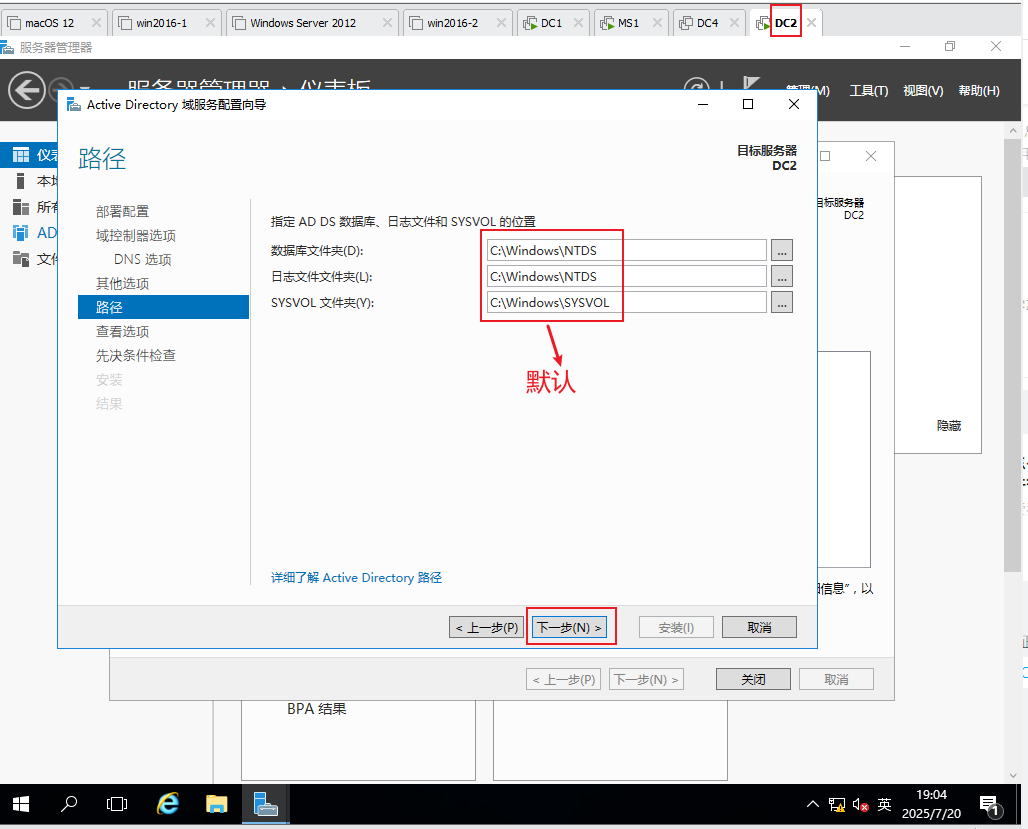Open the action center notification icon
Image resolution: width=1028 pixels, height=829 pixels.
coord(989,805)
